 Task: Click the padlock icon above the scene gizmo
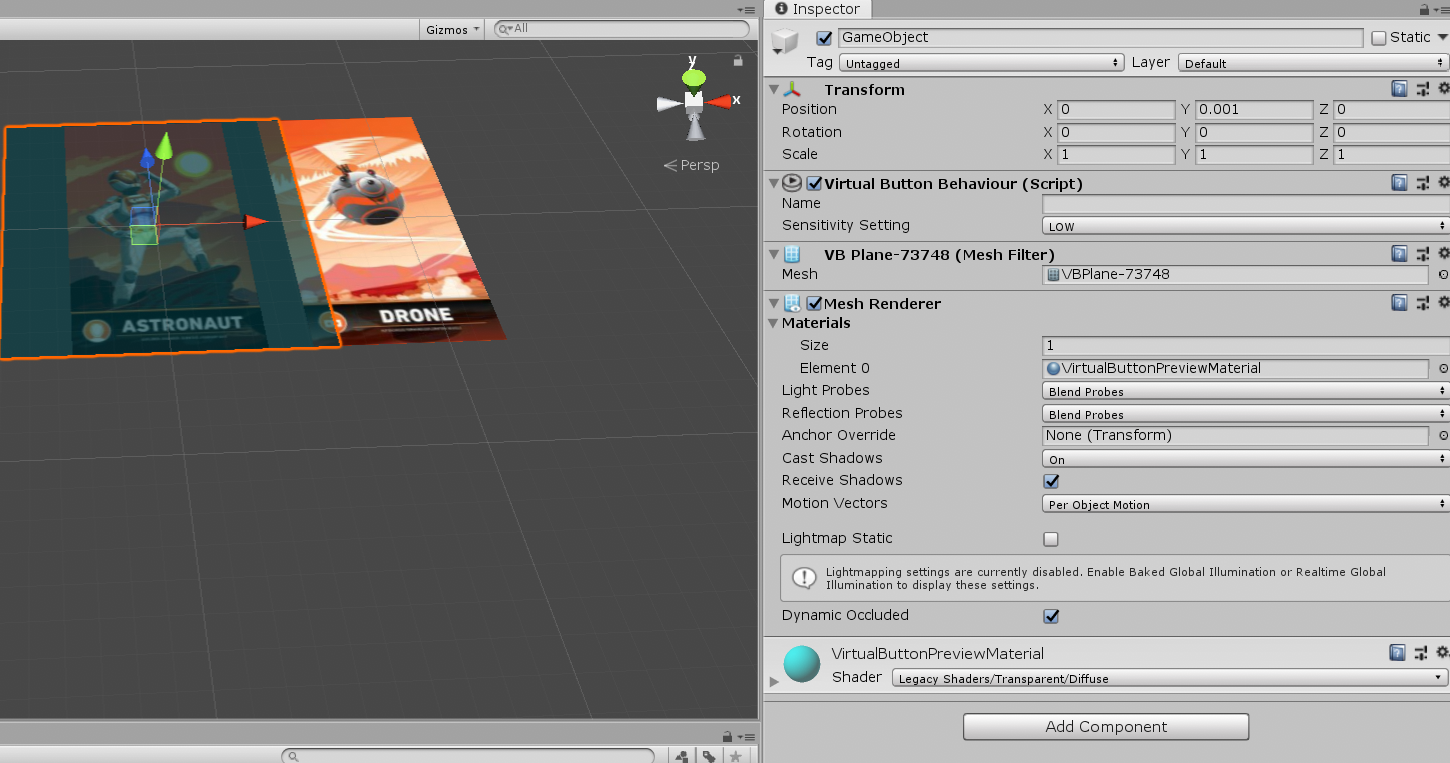pyautogui.click(x=737, y=61)
